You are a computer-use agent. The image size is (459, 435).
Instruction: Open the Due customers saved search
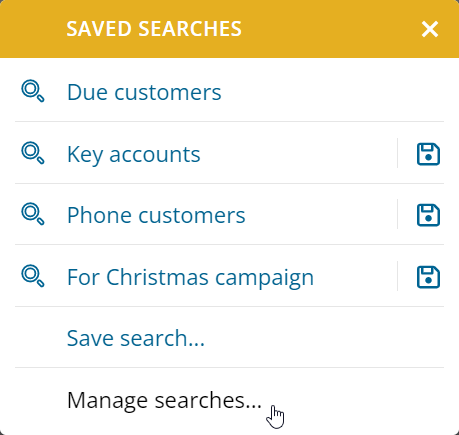[x=144, y=92]
